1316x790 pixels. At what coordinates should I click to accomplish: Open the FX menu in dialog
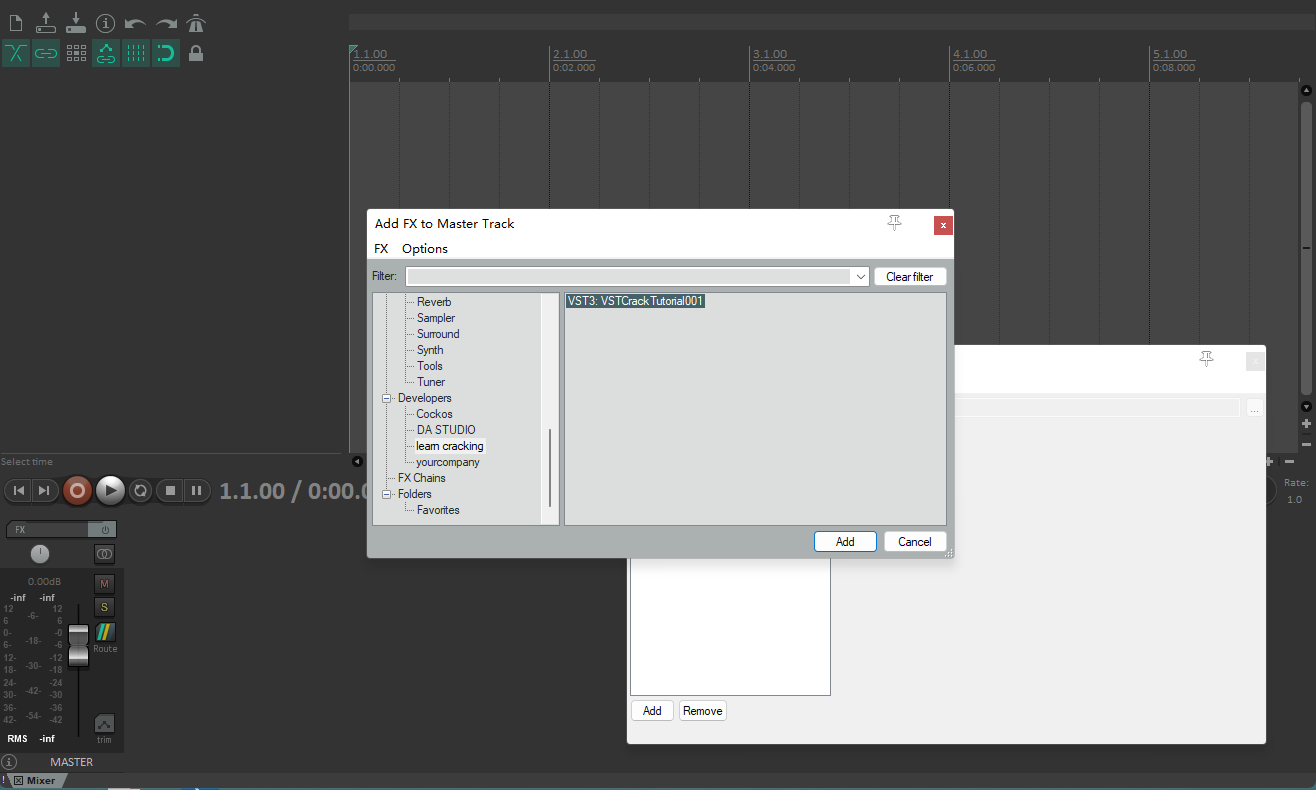[x=381, y=249]
